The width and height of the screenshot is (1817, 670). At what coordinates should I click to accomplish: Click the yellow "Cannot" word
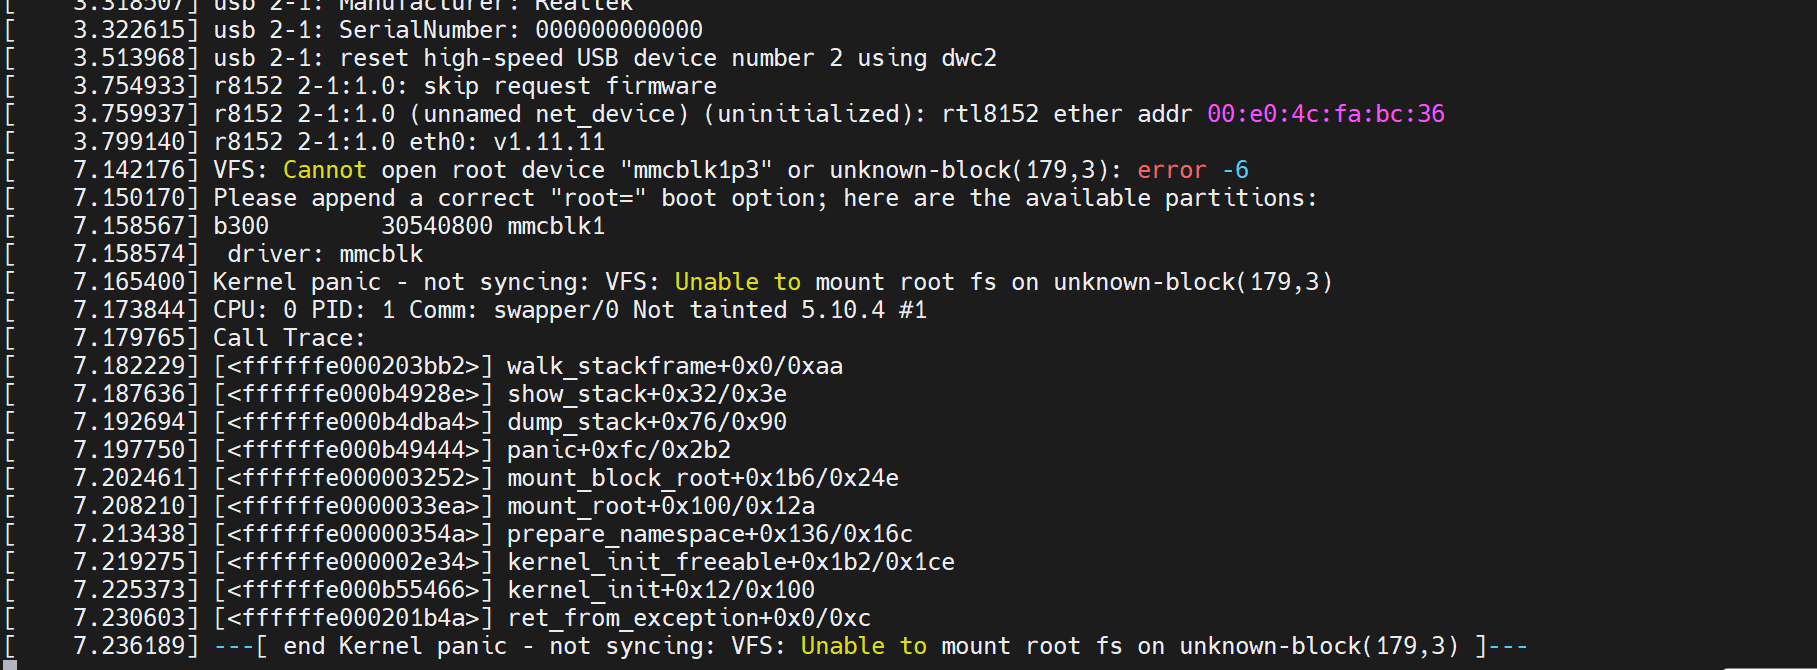click(x=325, y=170)
